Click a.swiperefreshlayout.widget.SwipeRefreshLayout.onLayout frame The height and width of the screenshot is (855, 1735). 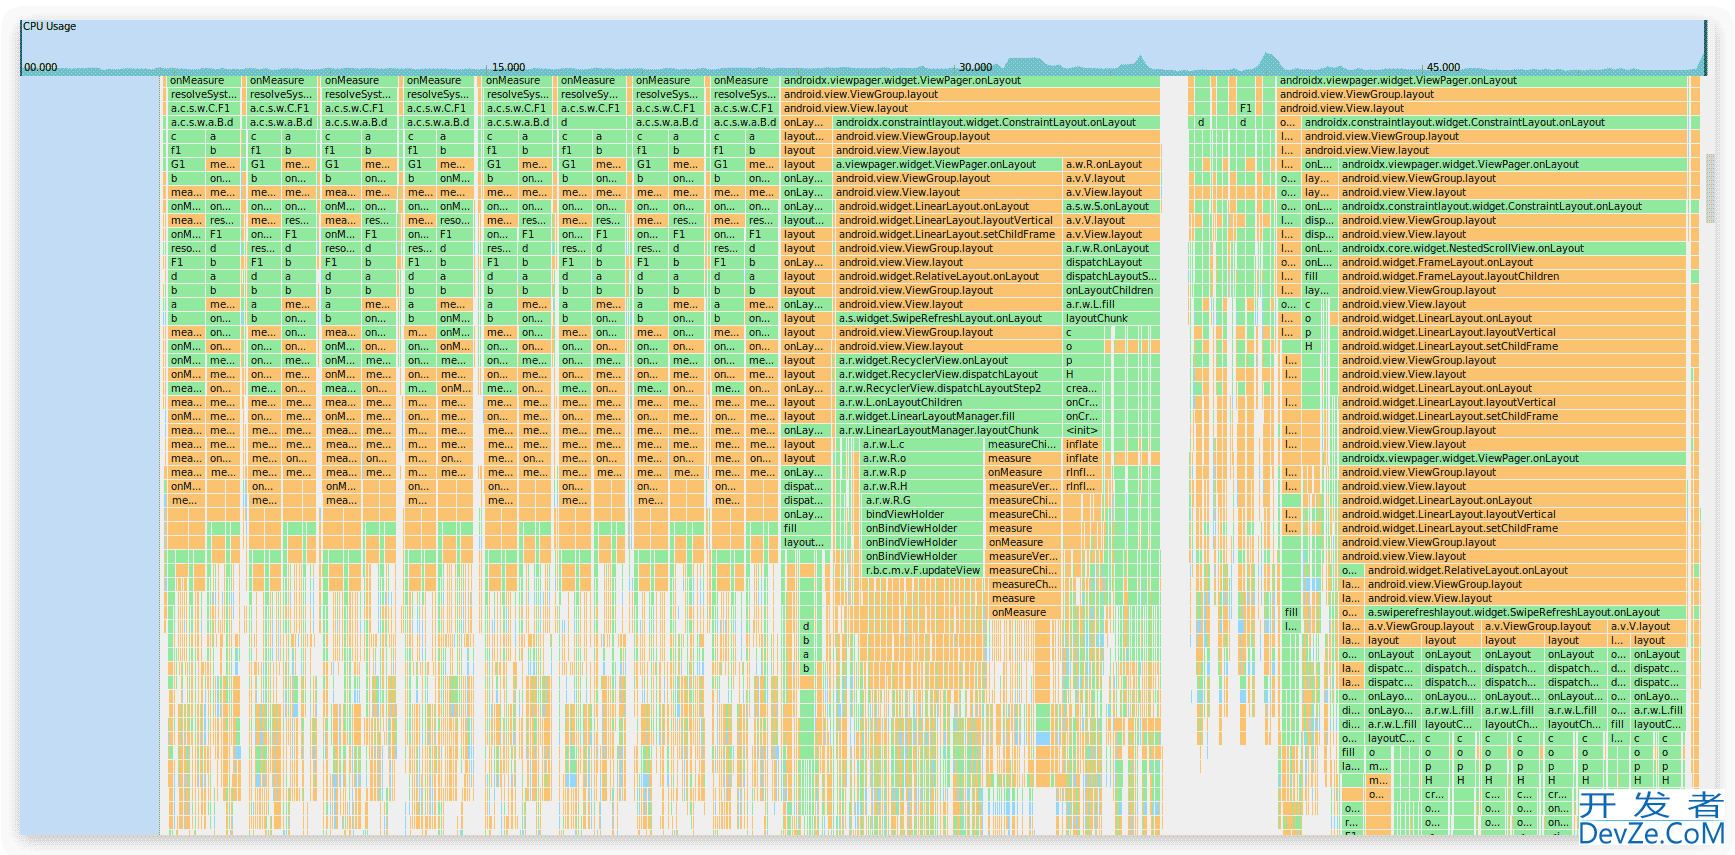pyautogui.click(x=1526, y=612)
